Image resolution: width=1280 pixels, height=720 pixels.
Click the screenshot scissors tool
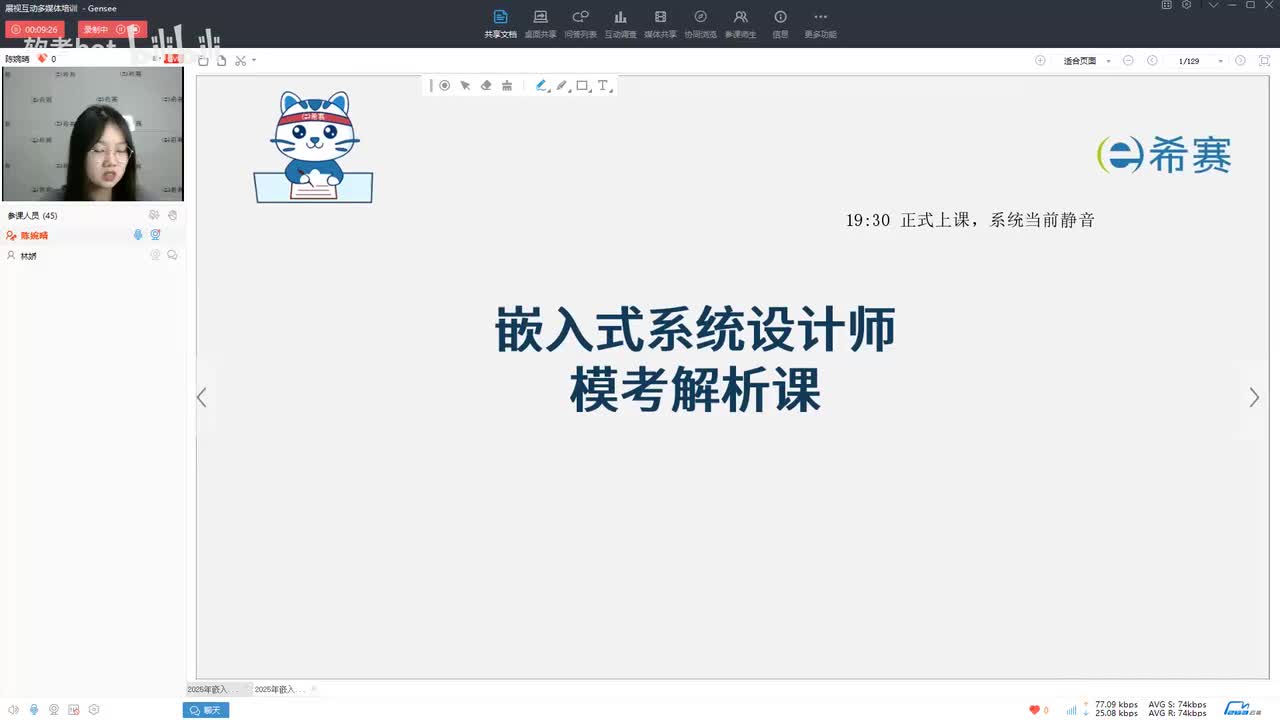pyautogui.click(x=240, y=61)
